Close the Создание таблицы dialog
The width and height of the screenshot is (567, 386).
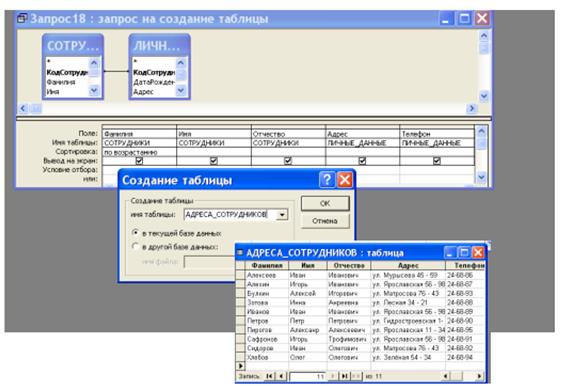345,179
